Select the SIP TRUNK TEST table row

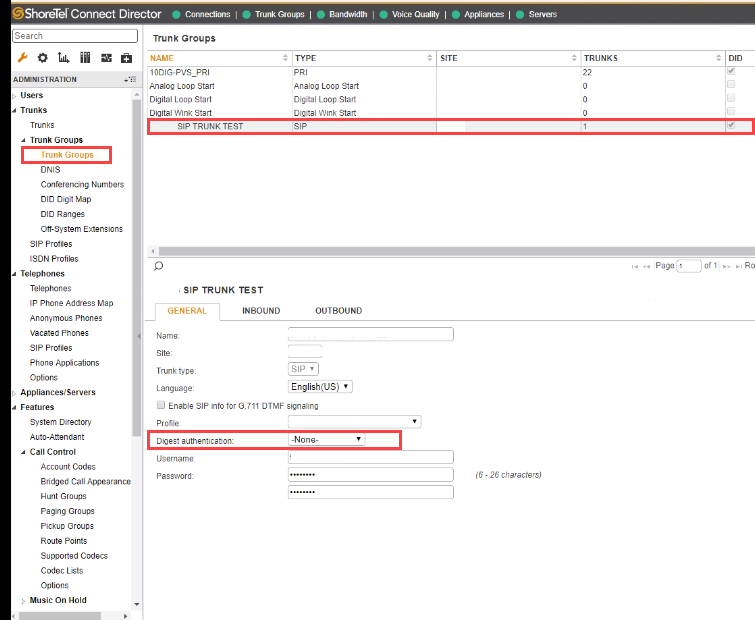tap(450, 126)
